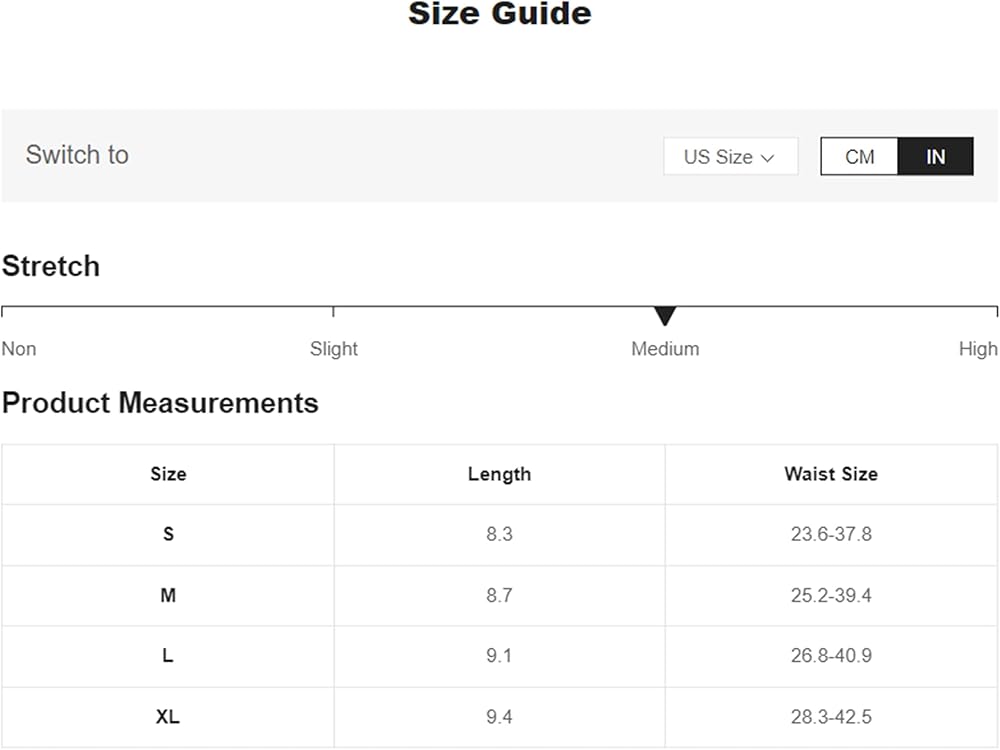1000x750 pixels.
Task: Click the black triangle stretch marker
Action: 665,316
